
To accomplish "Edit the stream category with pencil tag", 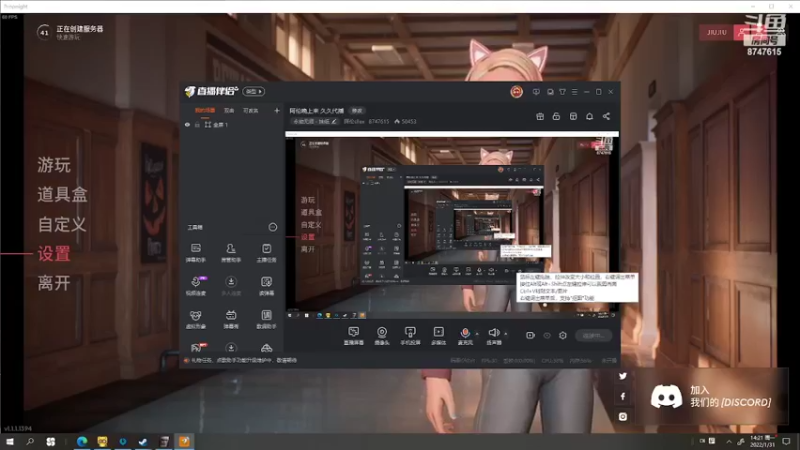I will tap(315, 121).
